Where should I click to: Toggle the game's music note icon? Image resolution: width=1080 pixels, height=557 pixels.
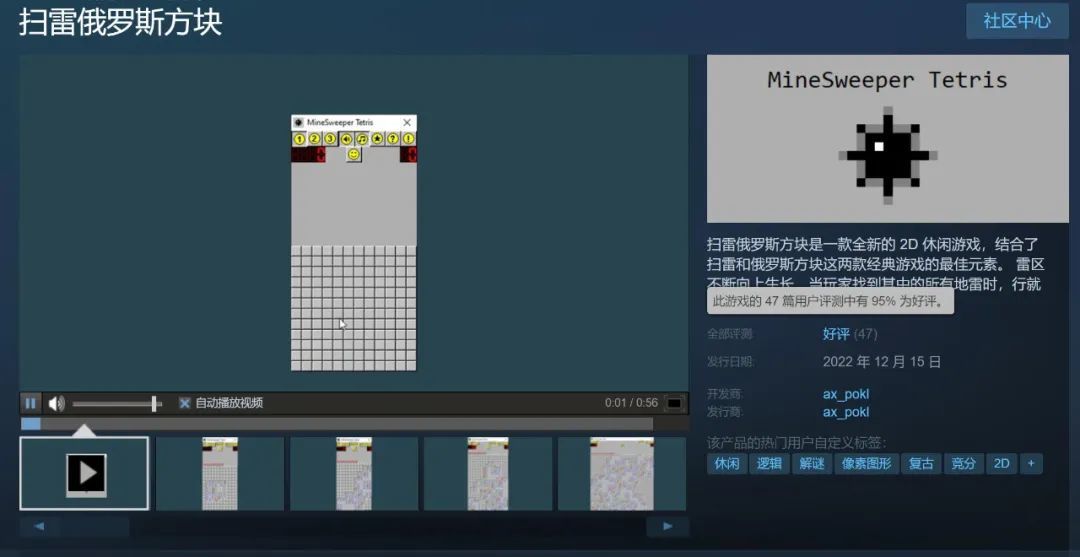point(362,139)
